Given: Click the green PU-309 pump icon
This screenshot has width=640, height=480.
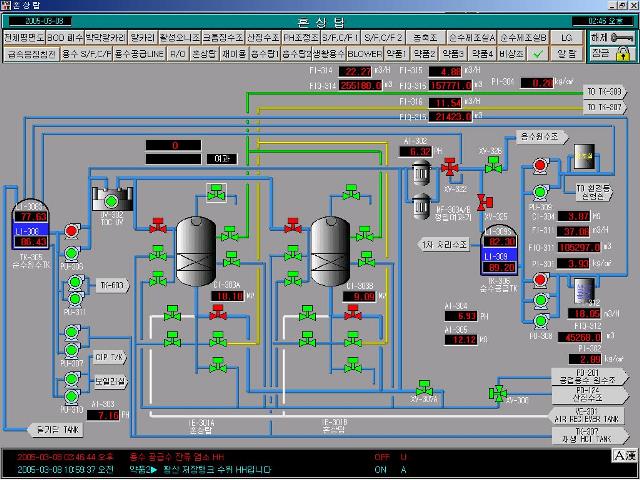Looking at the screenshot, I should pos(540,192).
